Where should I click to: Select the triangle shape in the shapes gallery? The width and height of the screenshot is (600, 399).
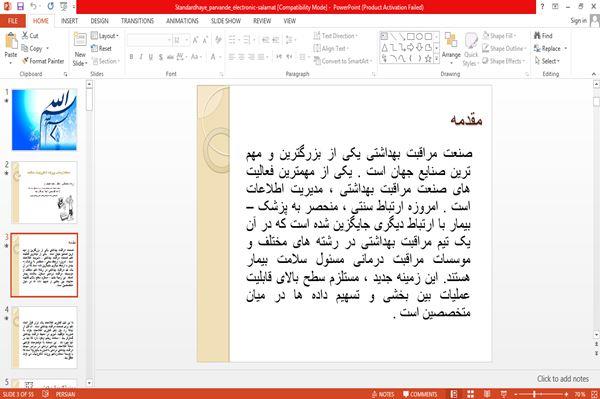pyautogui.click(x=384, y=47)
